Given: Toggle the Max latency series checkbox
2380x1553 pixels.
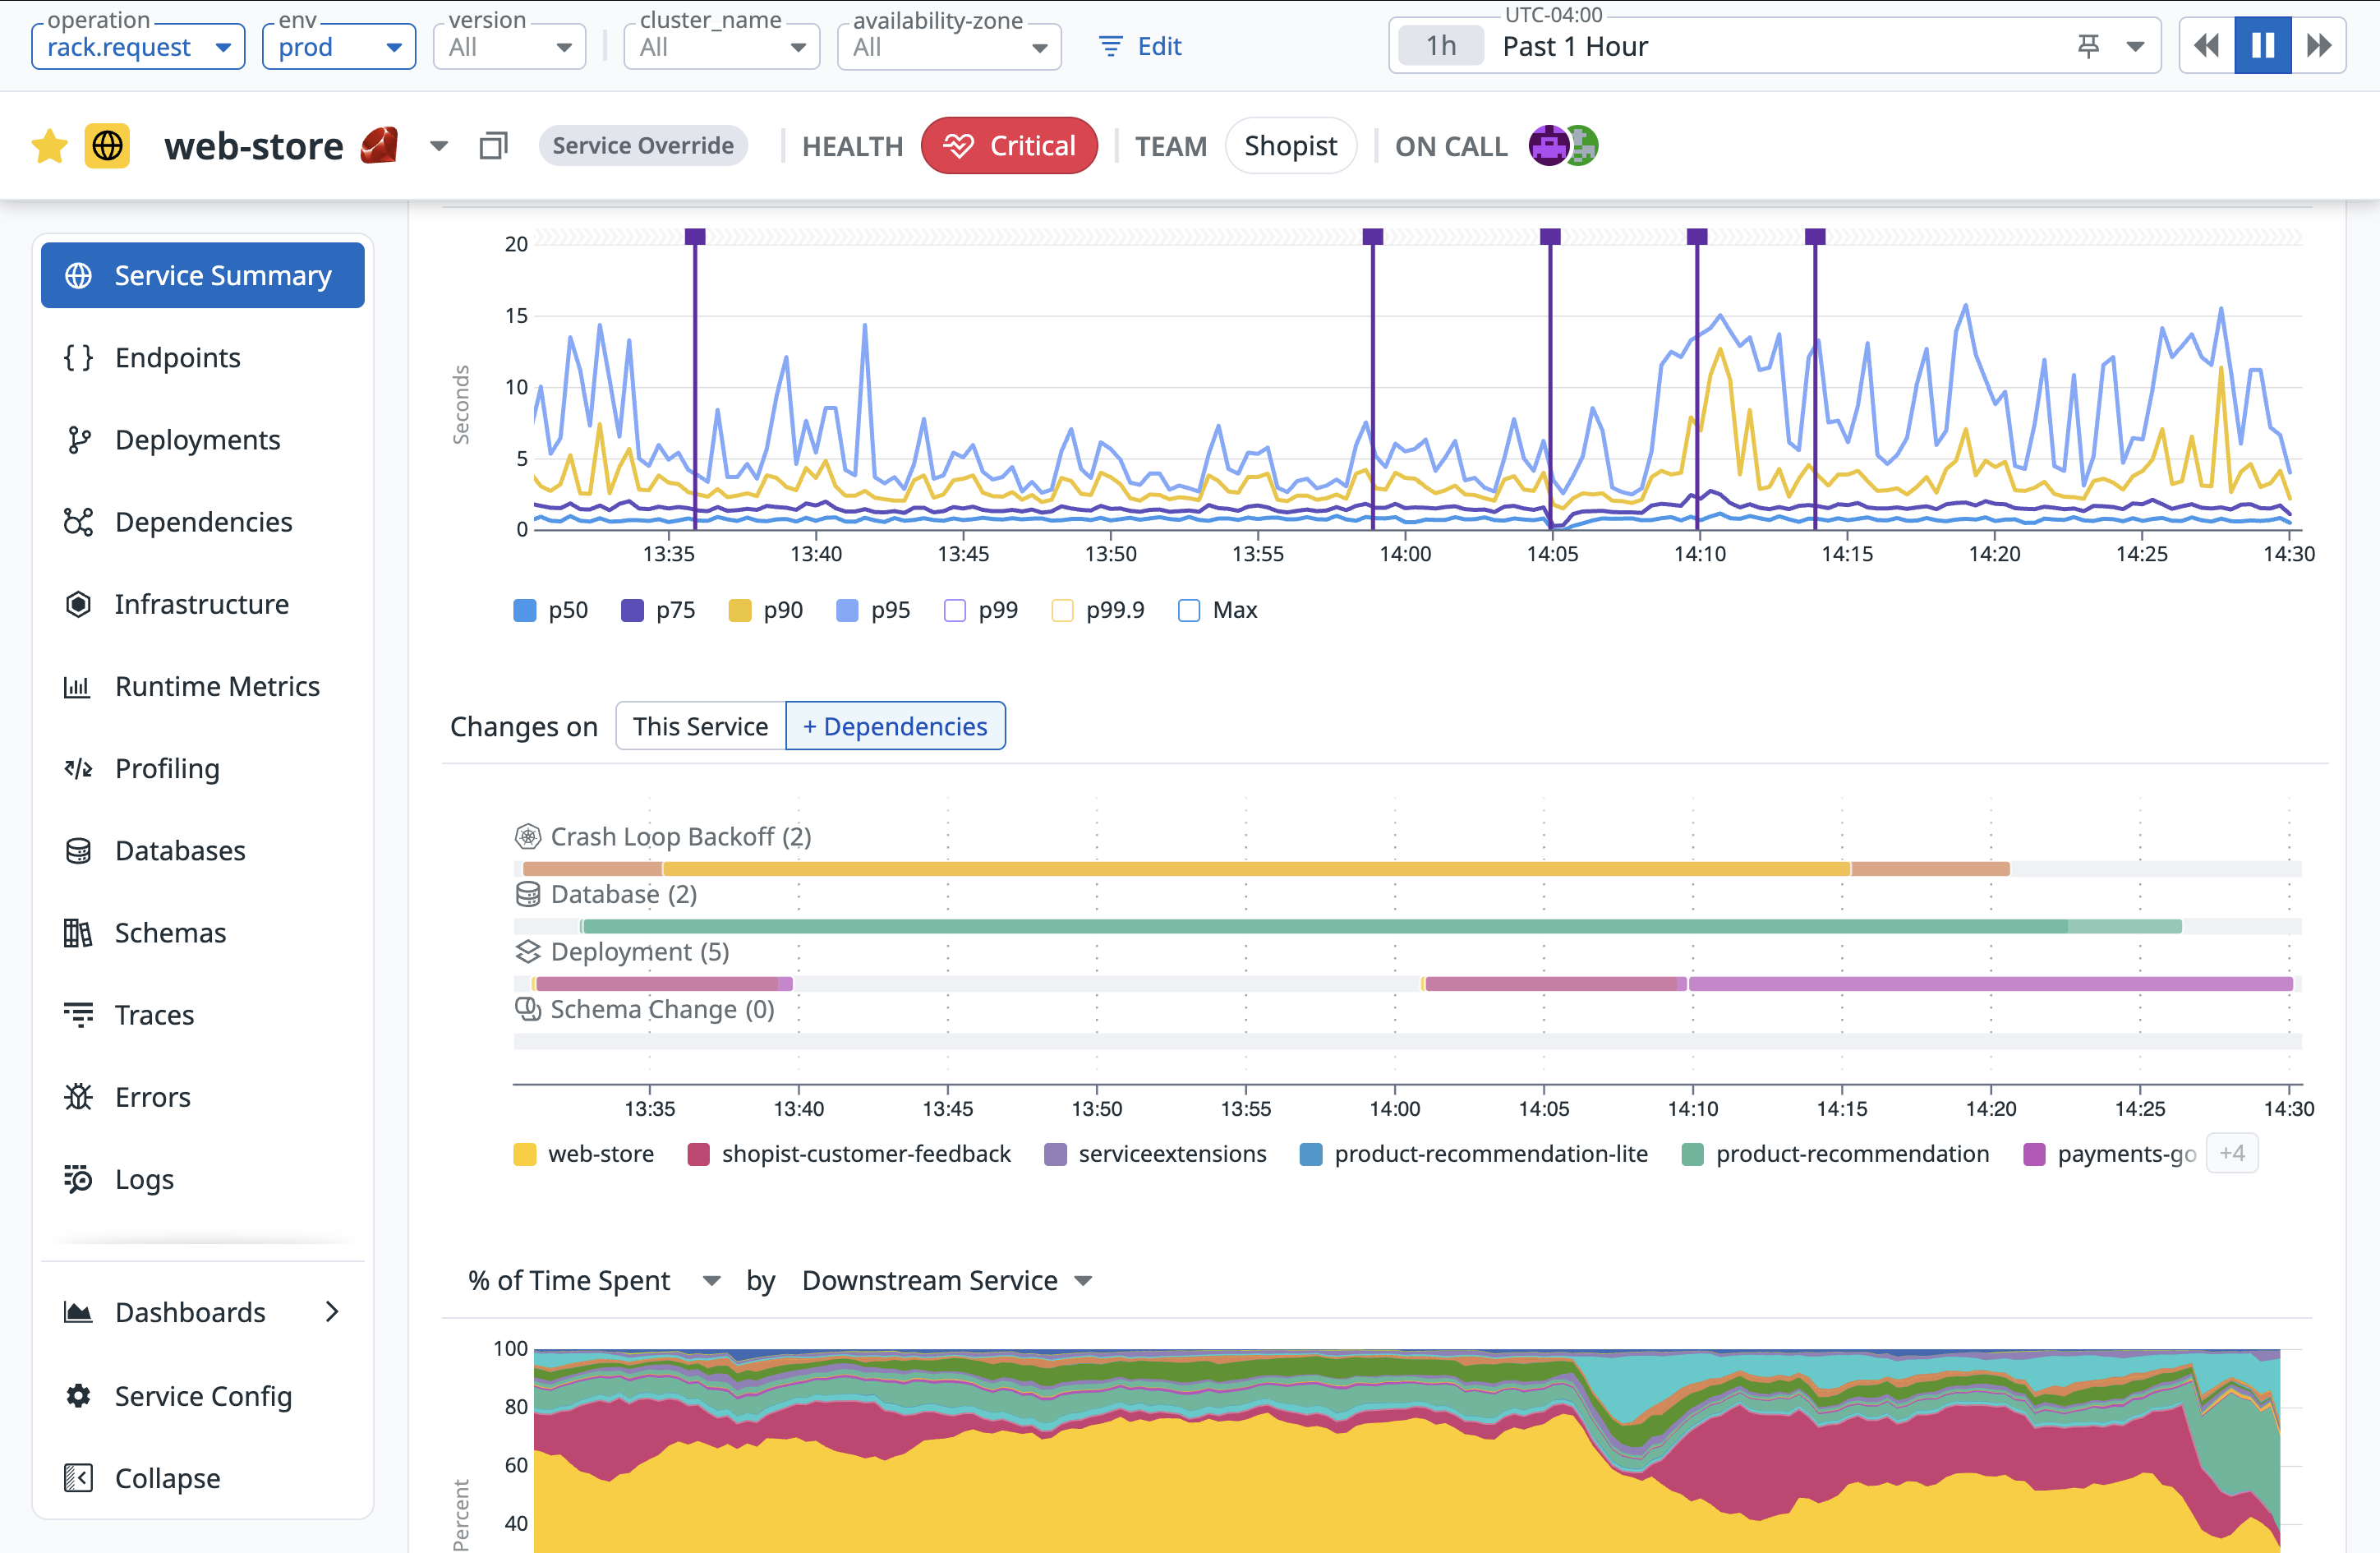Looking at the screenshot, I should (x=1189, y=610).
